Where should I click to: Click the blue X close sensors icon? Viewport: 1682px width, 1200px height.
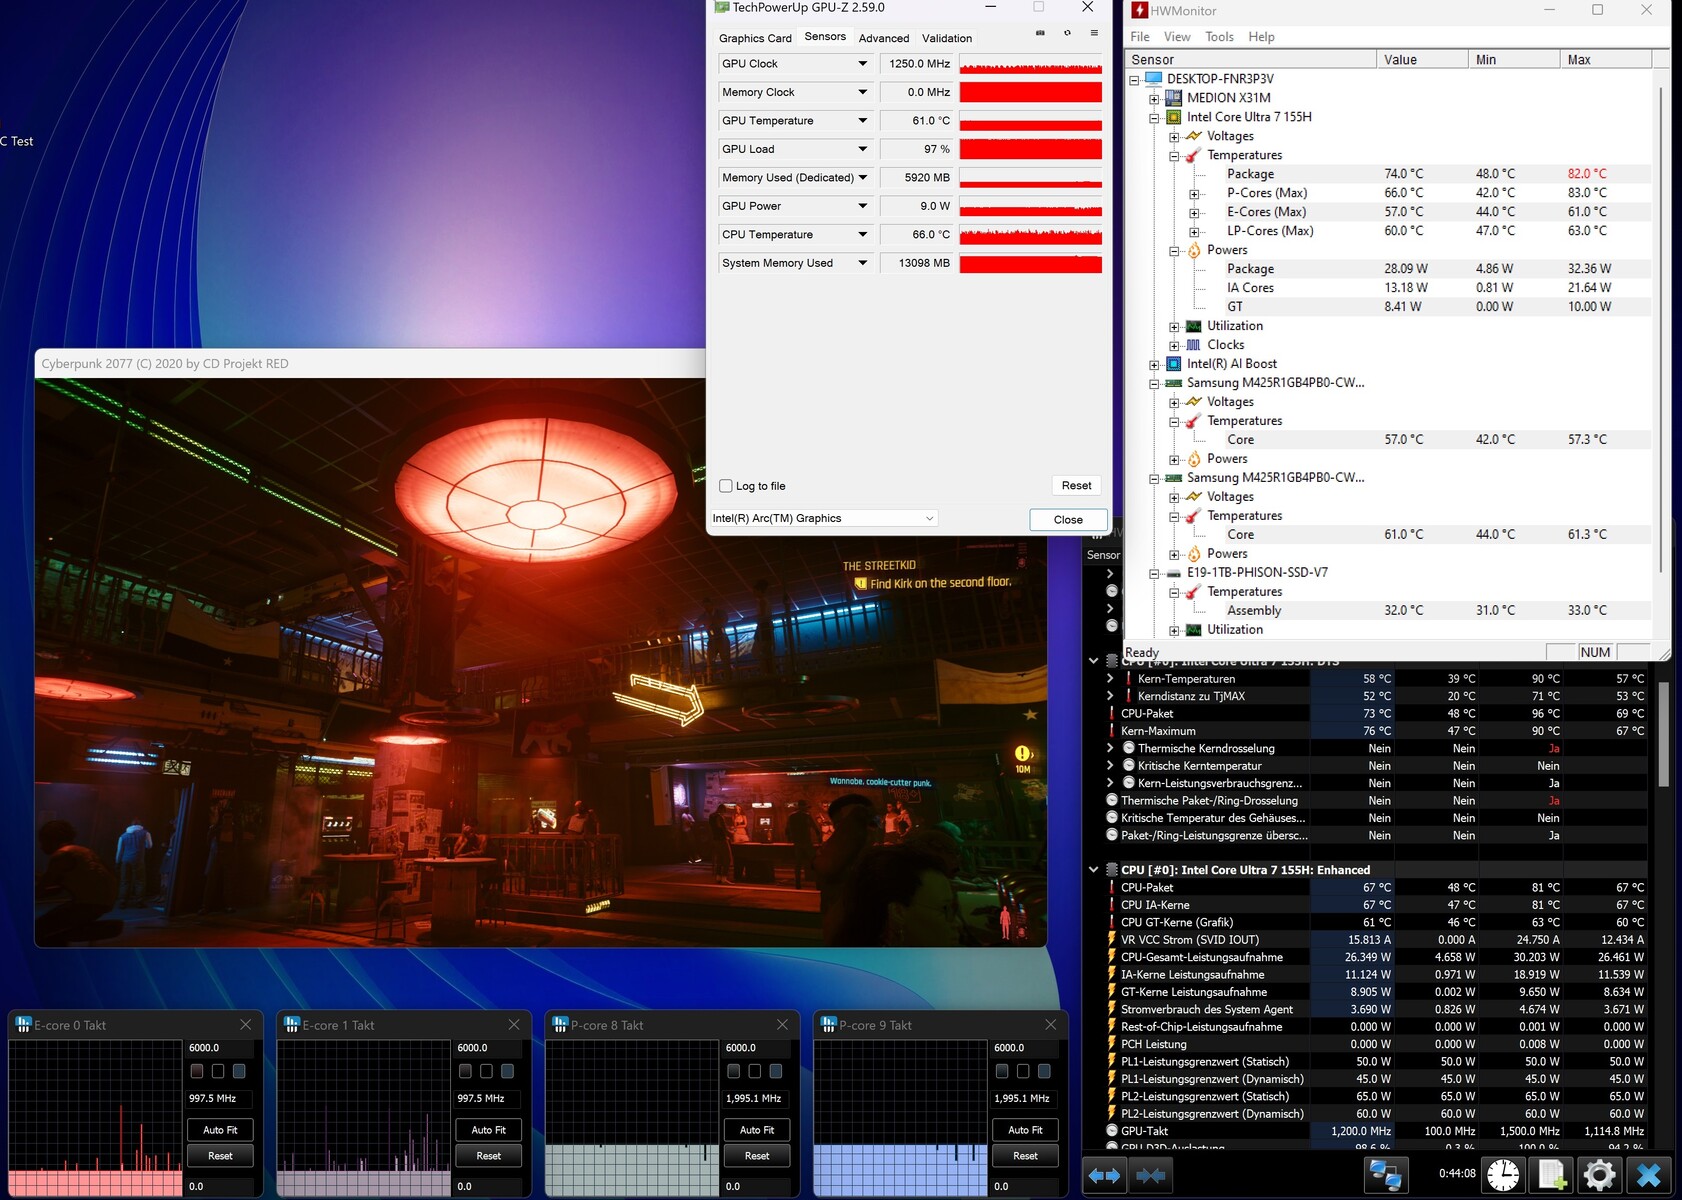coord(1648,1175)
